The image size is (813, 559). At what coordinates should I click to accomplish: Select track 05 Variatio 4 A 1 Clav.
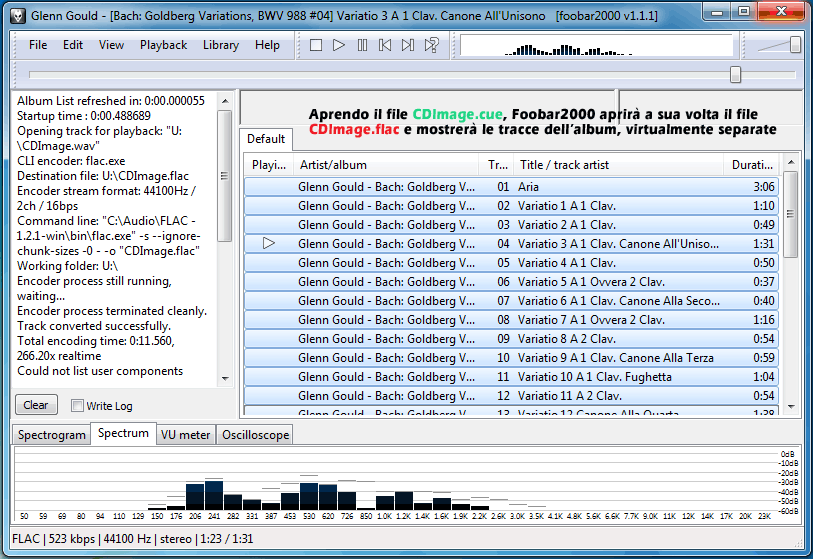click(511, 263)
